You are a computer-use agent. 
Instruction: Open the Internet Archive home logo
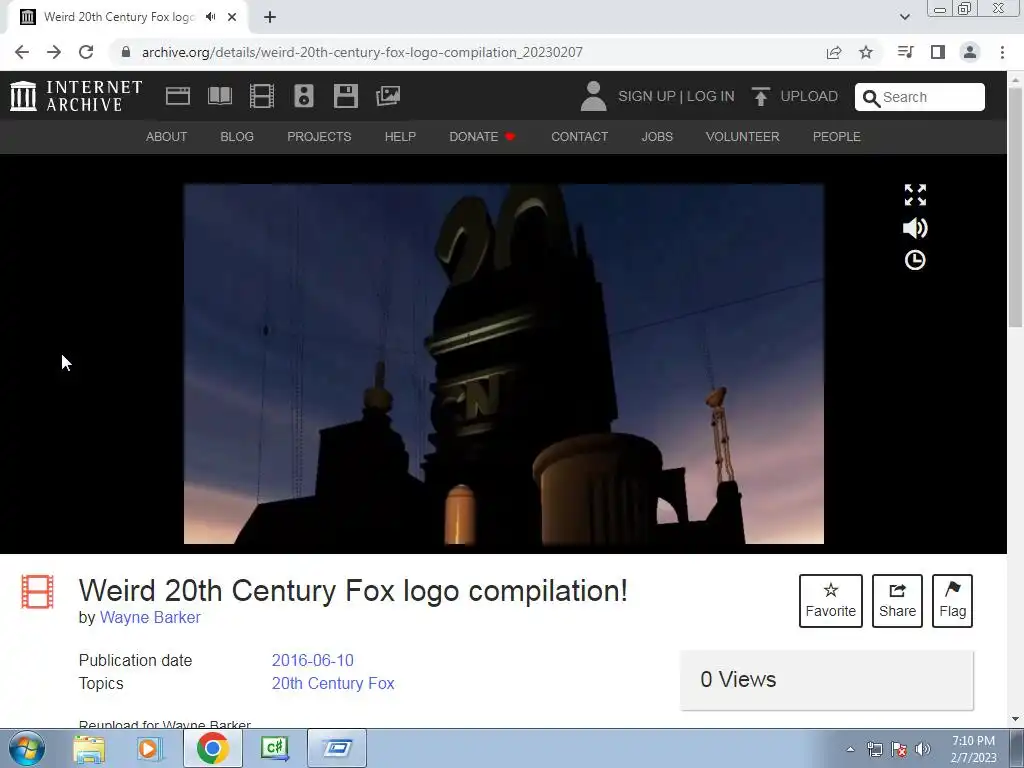click(x=76, y=96)
